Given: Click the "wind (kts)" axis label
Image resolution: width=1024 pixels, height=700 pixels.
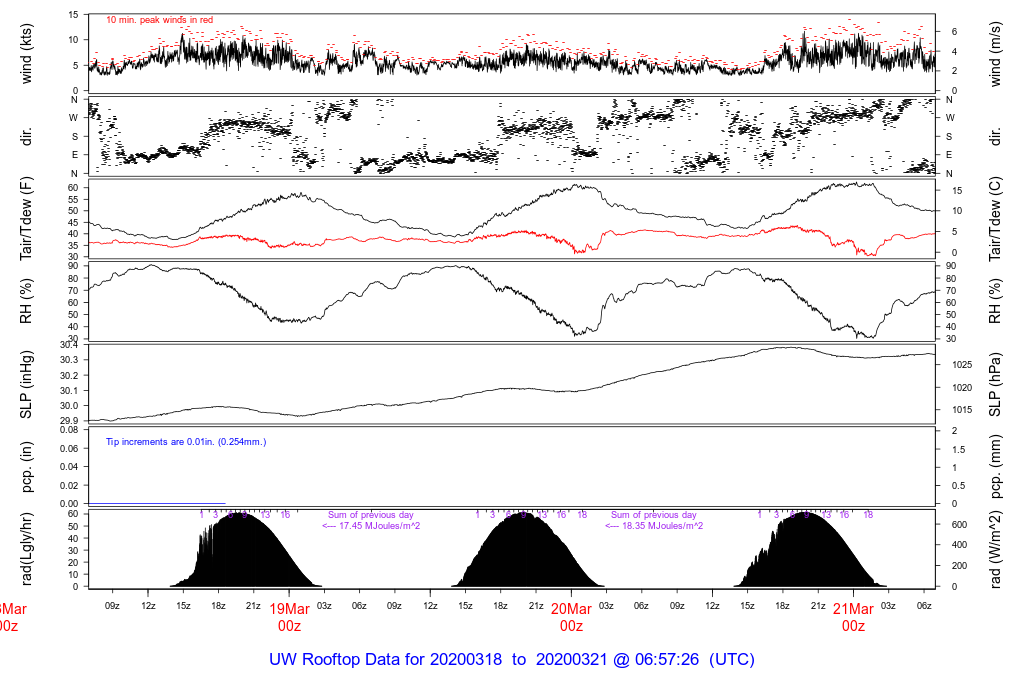Looking at the screenshot, I should [26, 54].
